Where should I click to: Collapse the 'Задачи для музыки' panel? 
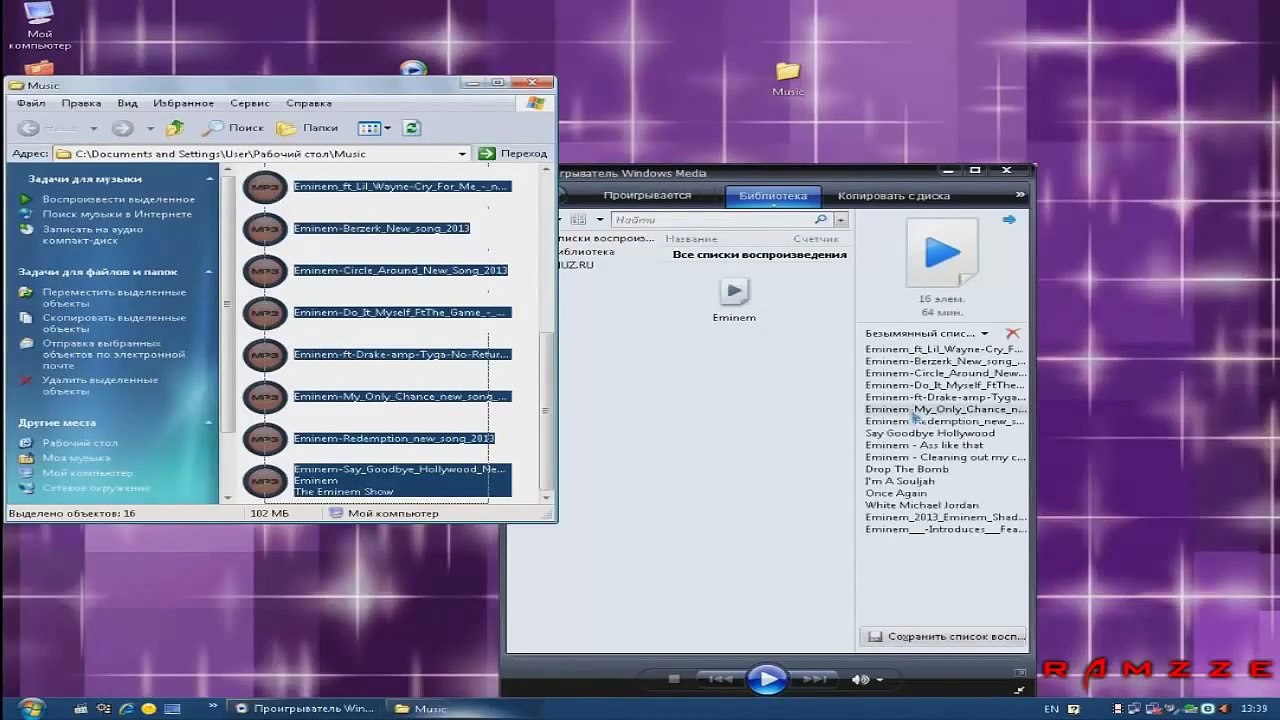[210, 179]
